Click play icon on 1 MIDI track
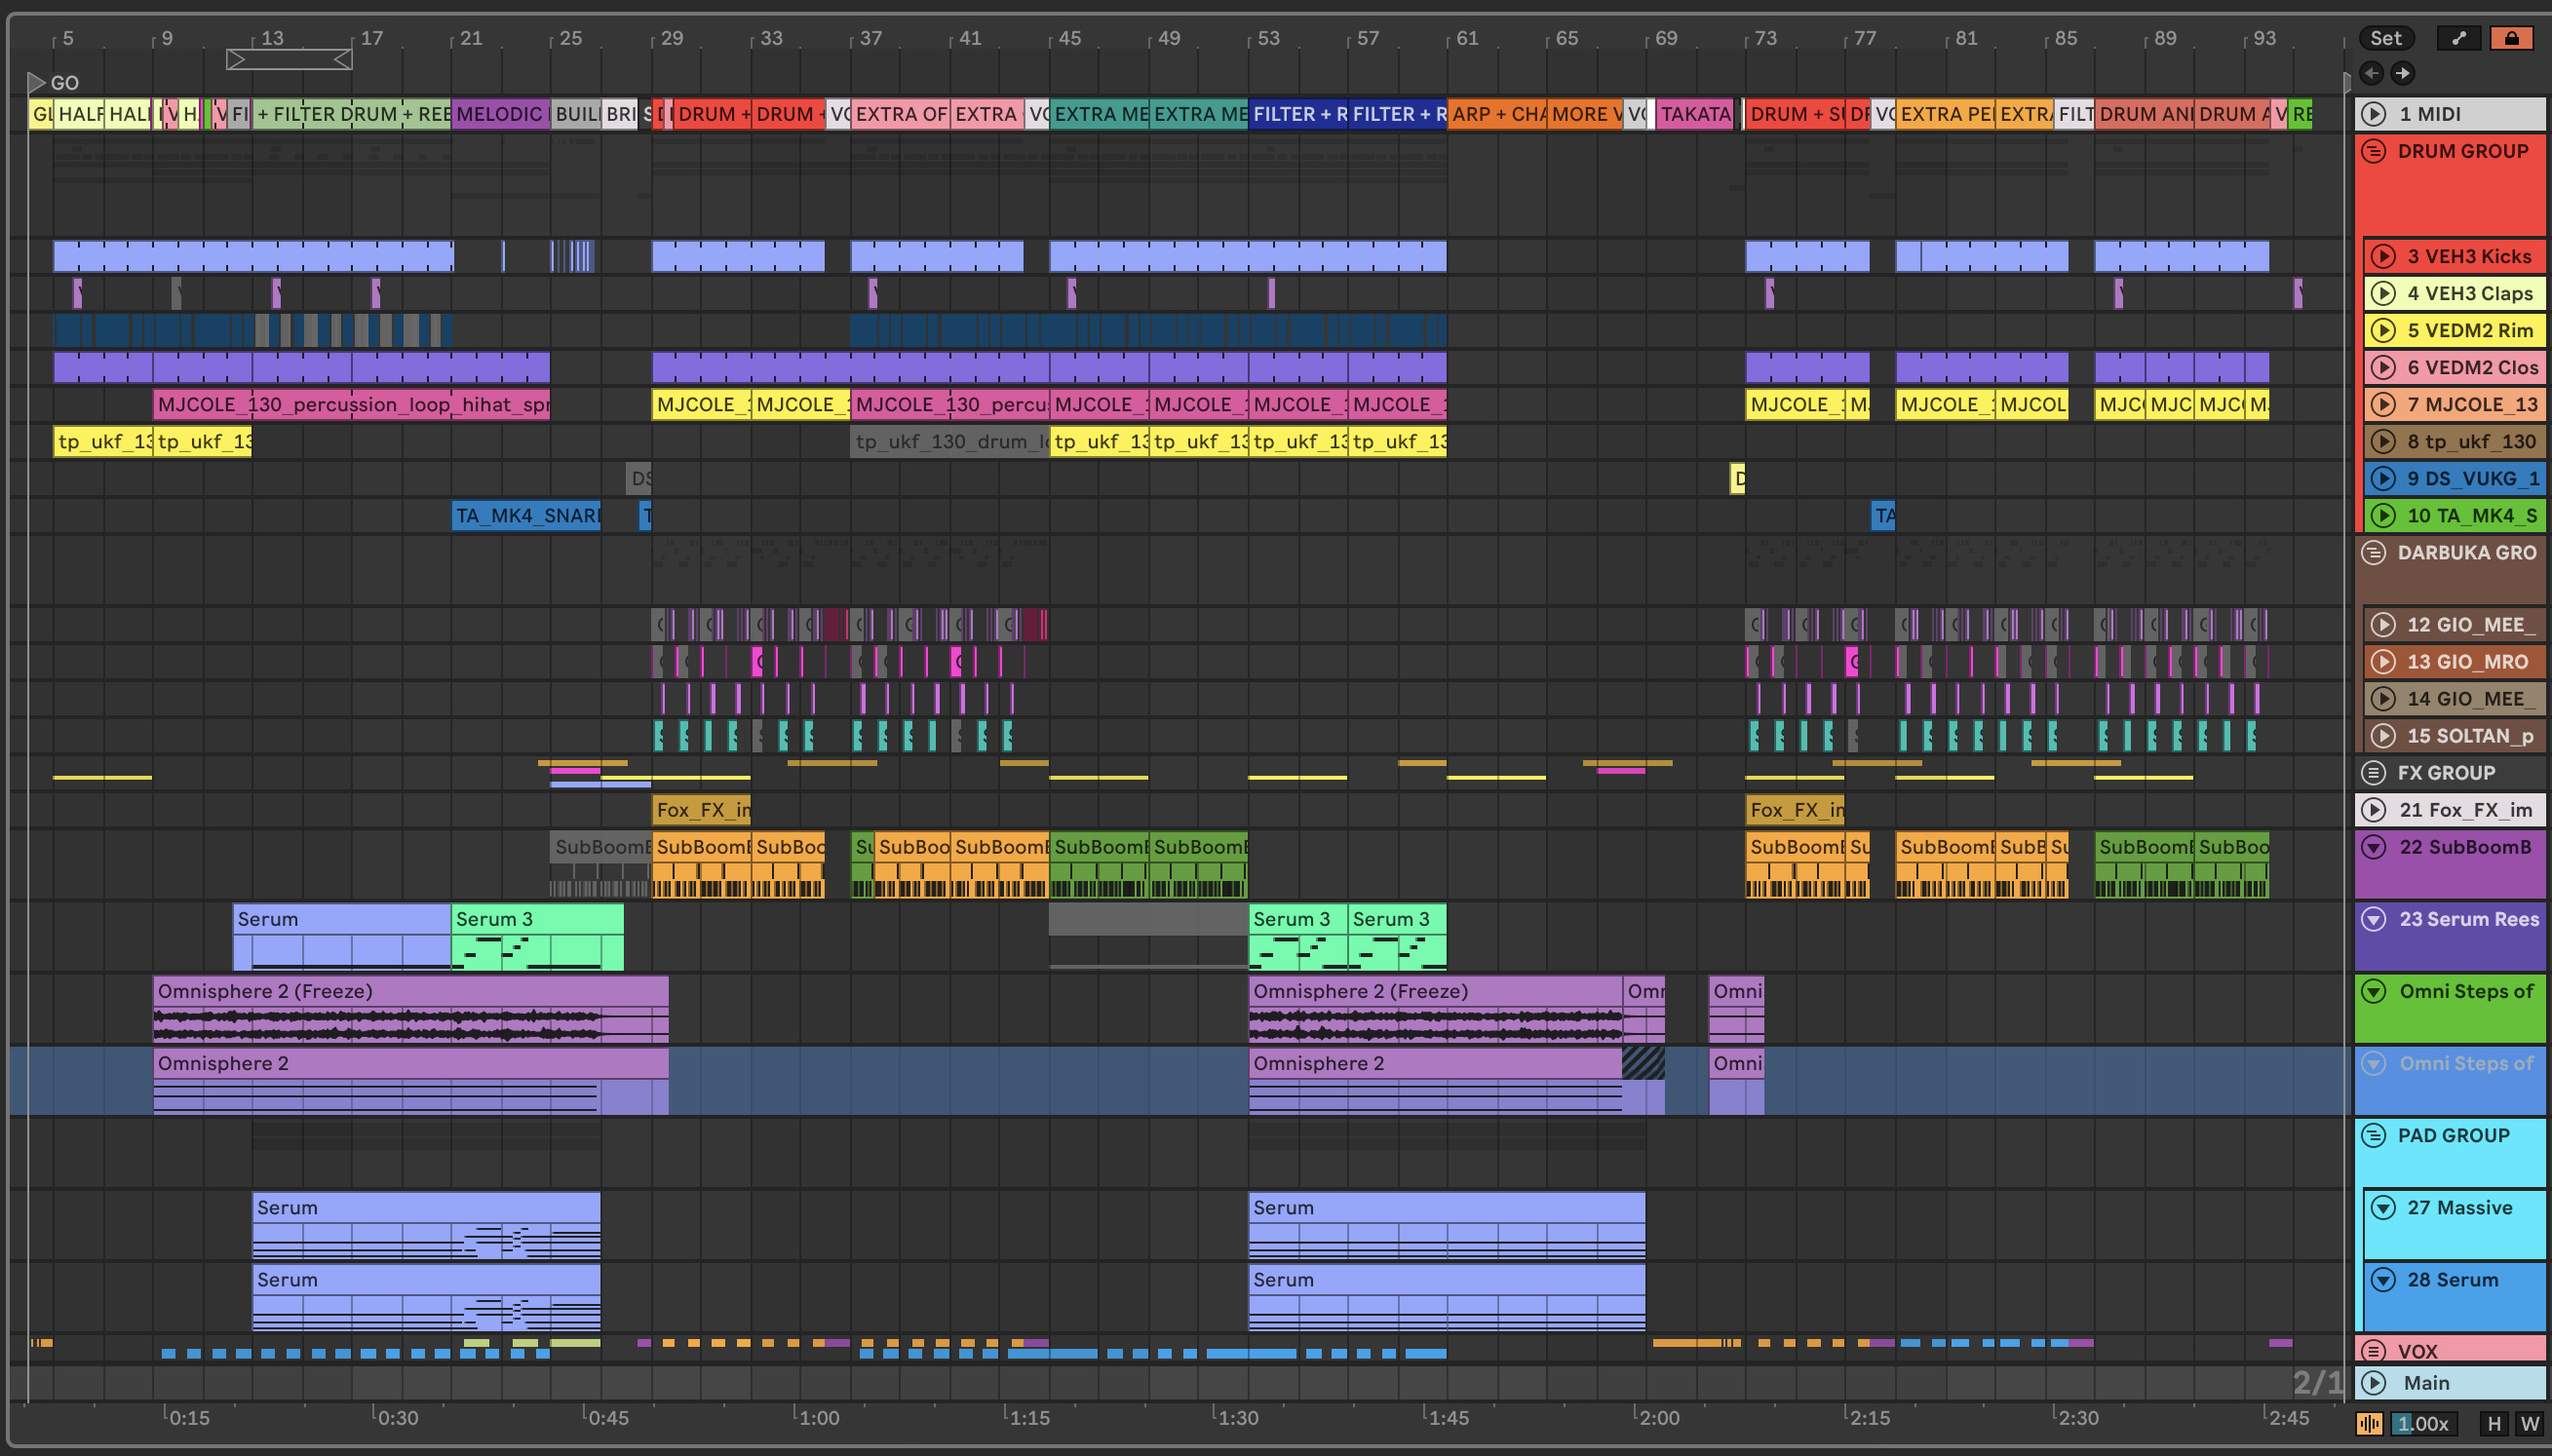2552x1456 pixels. click(2373, 114)
